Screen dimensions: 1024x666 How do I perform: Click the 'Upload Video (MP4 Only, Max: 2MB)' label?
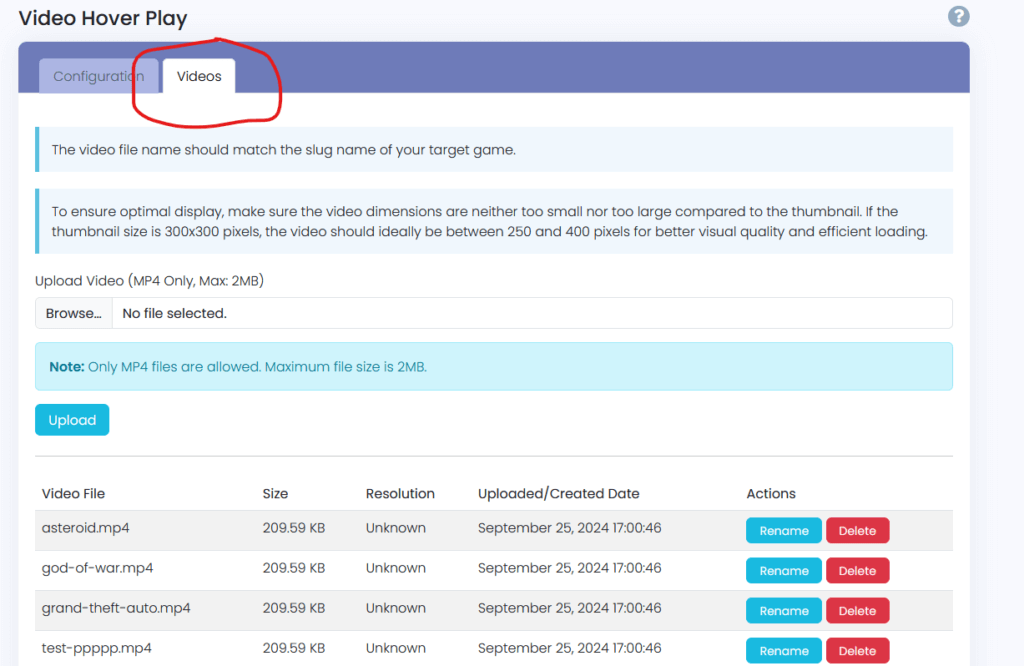pos(150,281)
